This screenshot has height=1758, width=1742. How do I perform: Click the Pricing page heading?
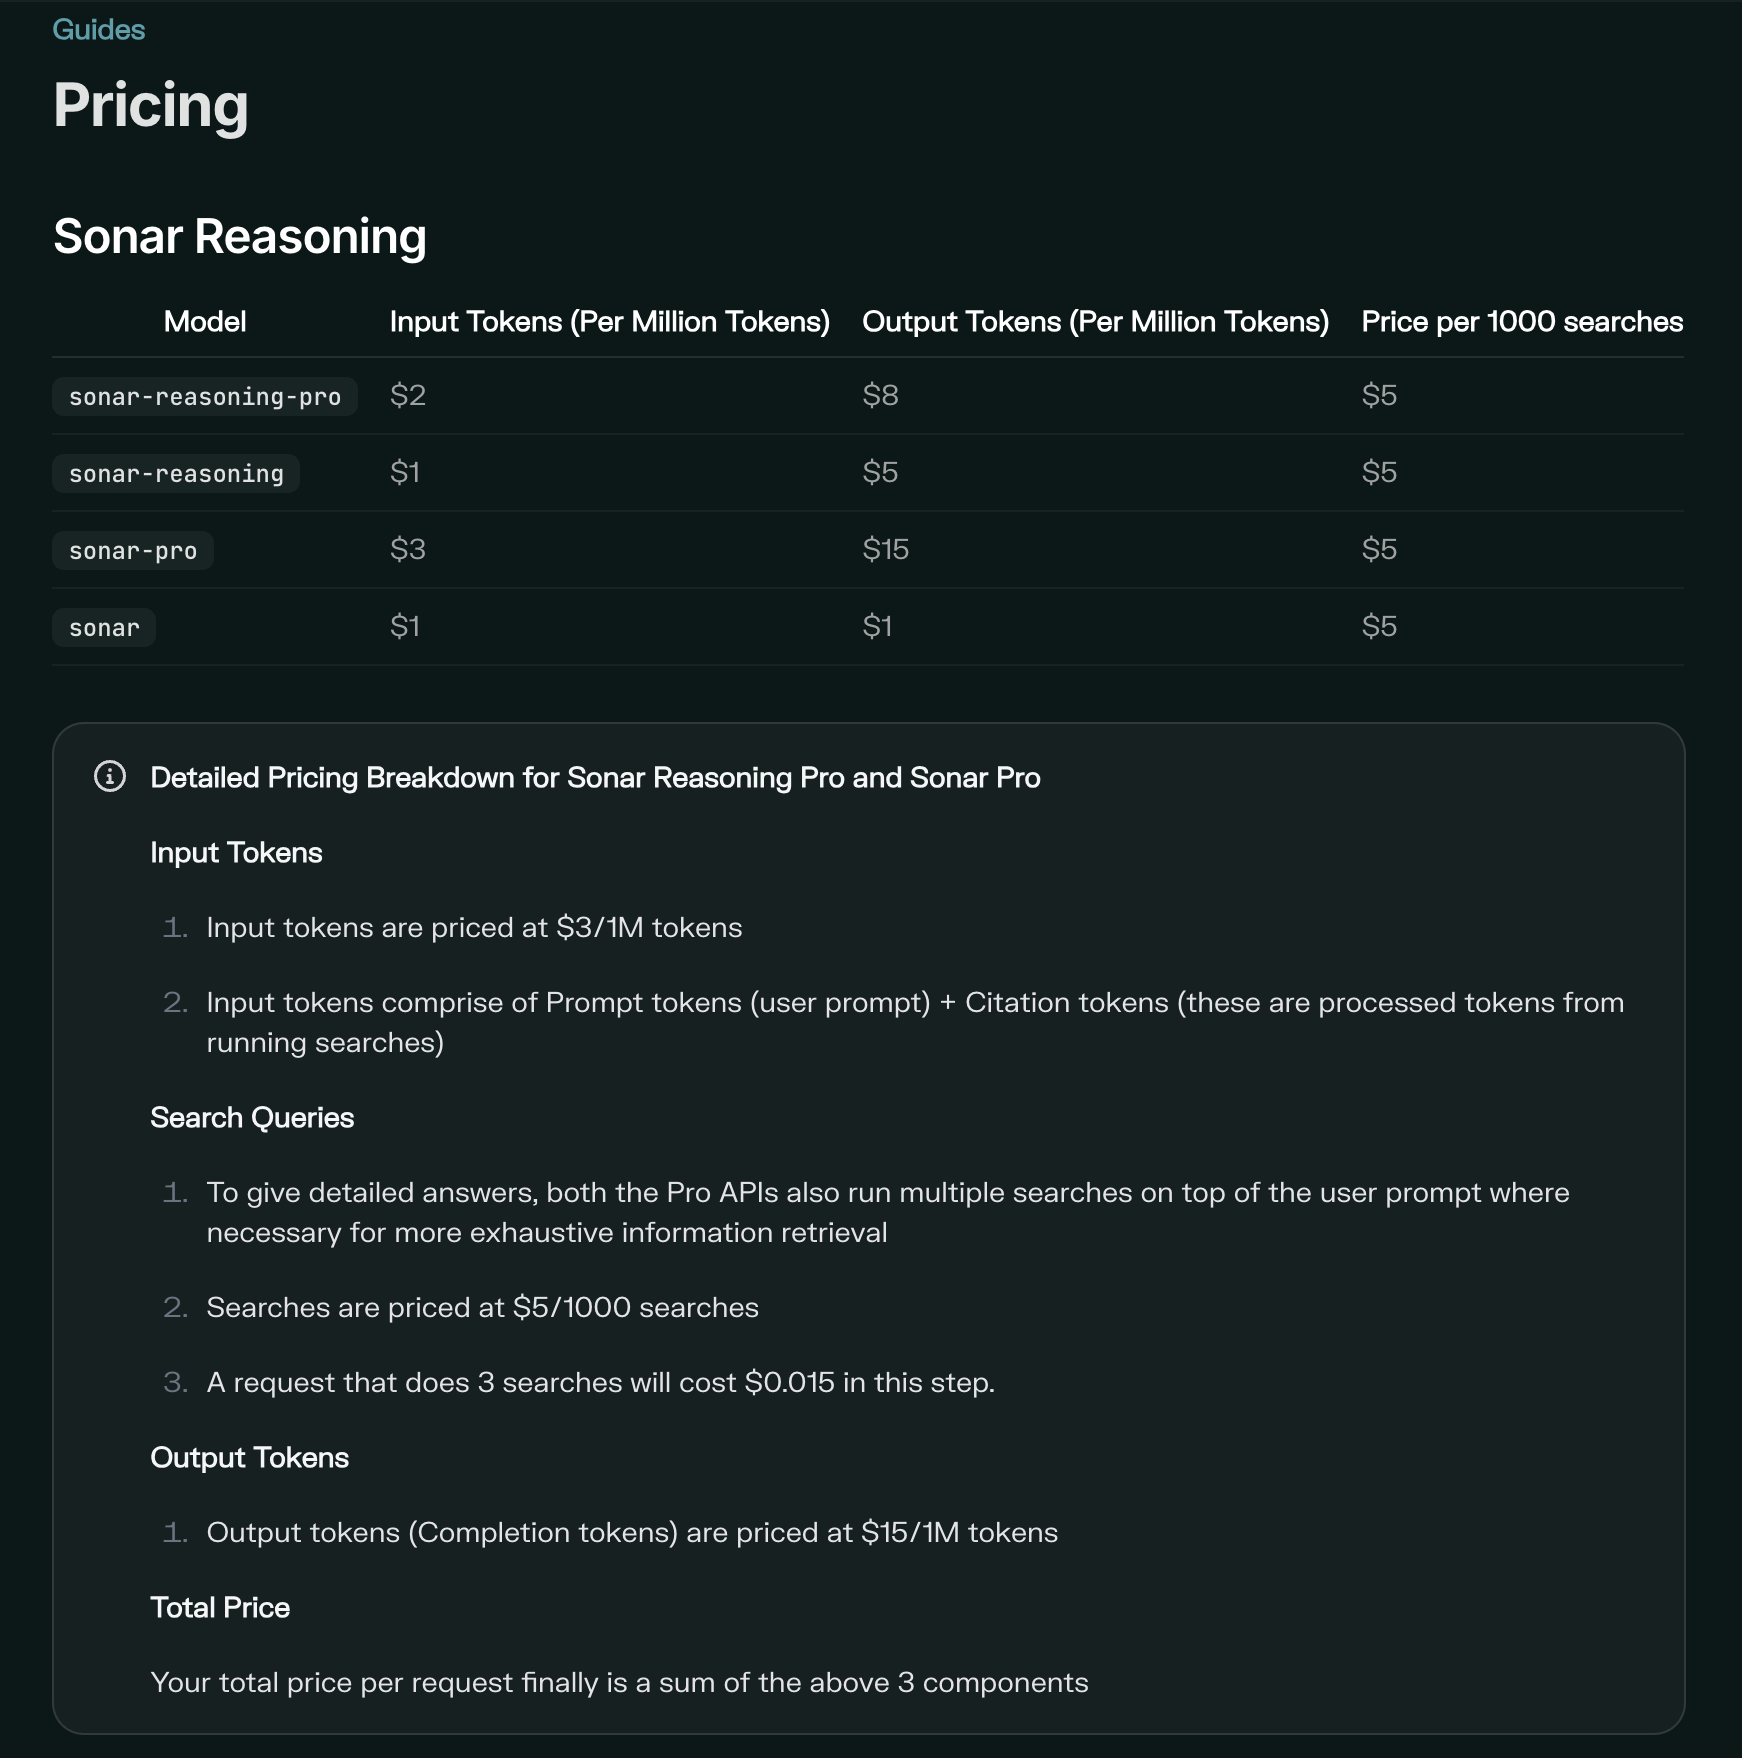(x=151, y=106)
